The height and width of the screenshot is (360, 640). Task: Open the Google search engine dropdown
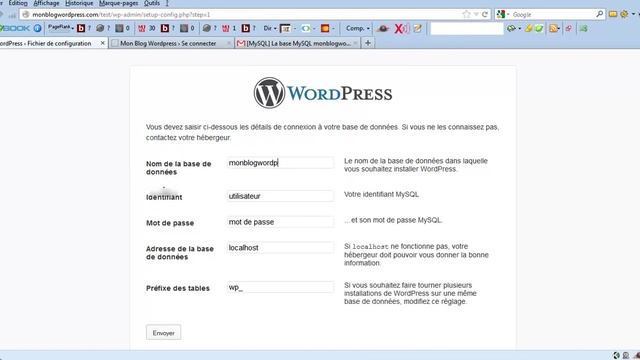coord(508,14)
